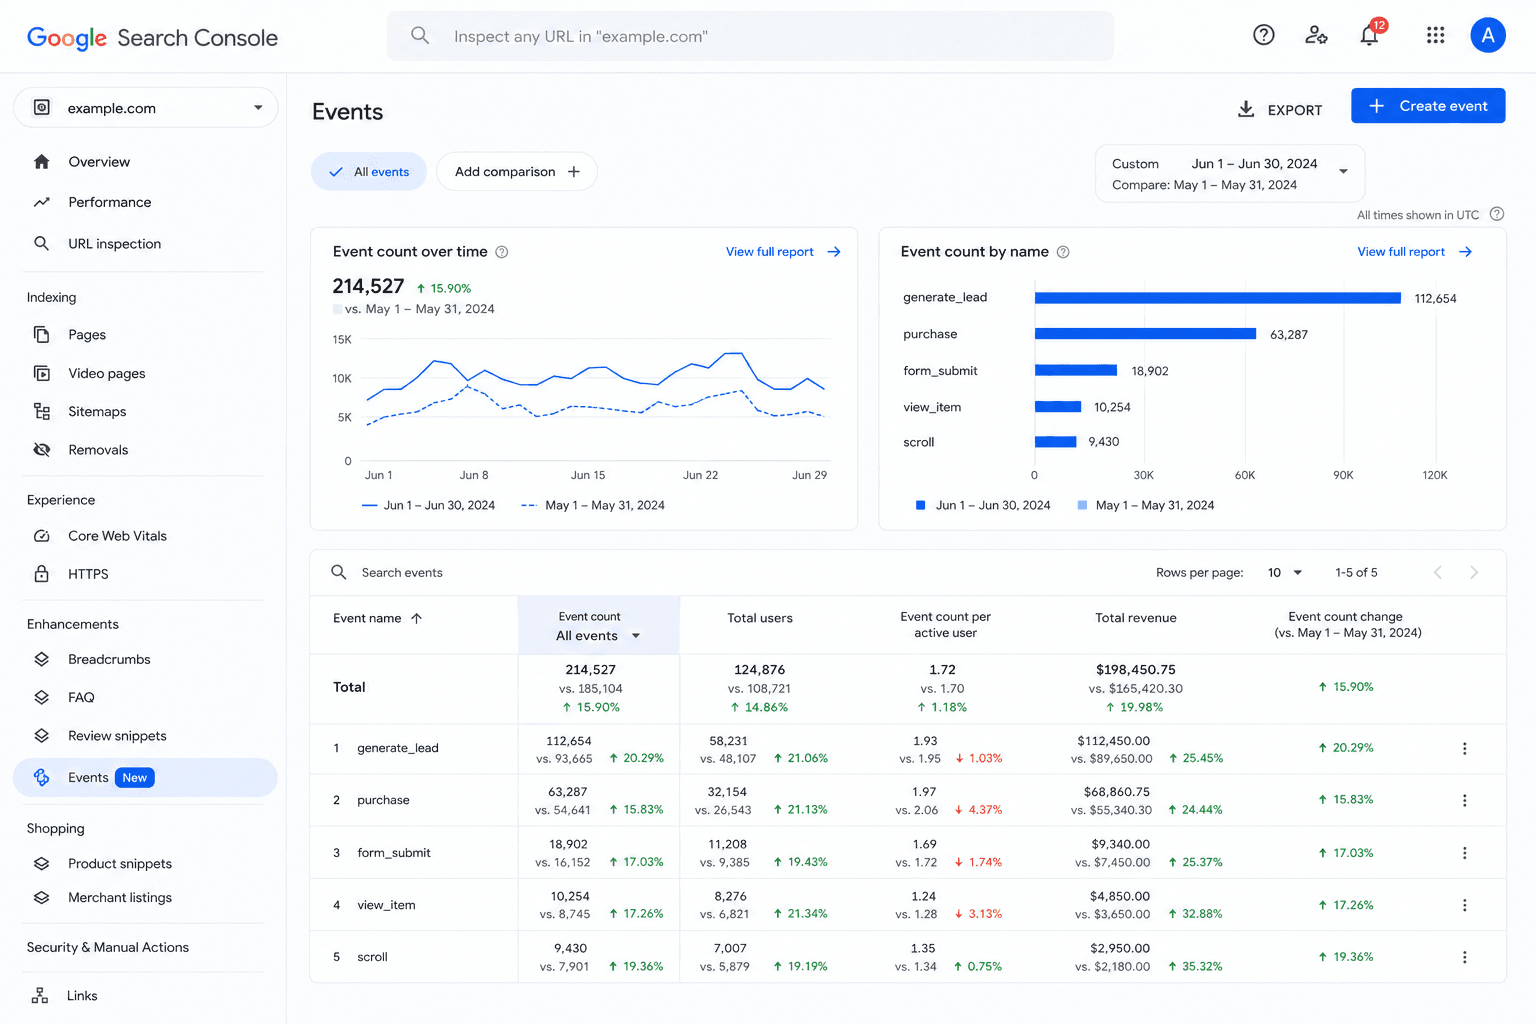Click the Event count over time help icon
The height and width of the screenshot is (1024, 1536).
502,252
